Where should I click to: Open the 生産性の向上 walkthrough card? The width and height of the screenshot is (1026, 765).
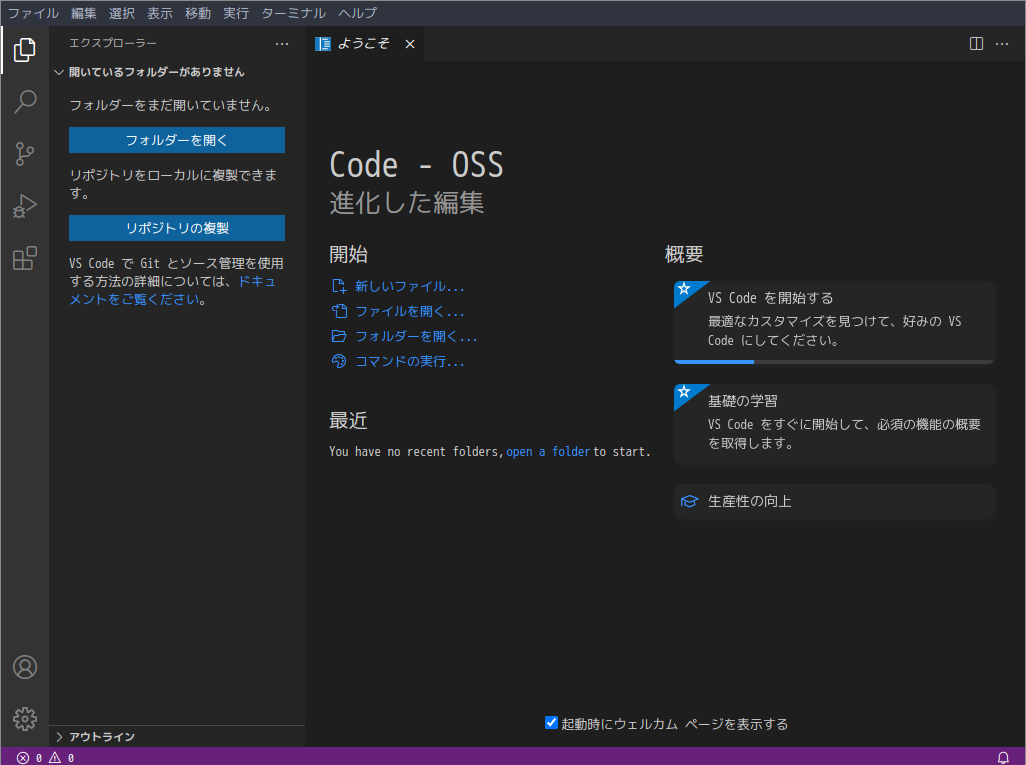coord(834,501)
